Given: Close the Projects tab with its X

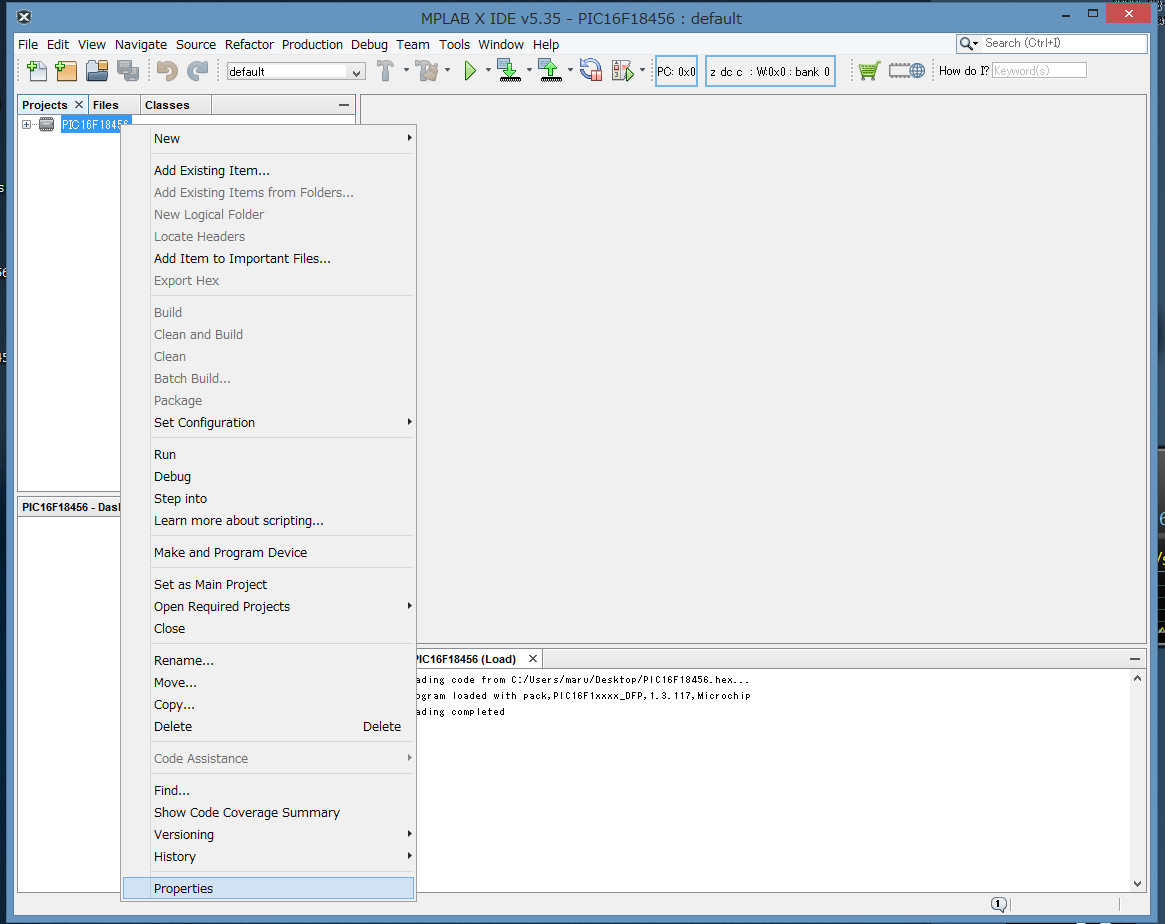Looking at the screenshot, I should 79,105.
